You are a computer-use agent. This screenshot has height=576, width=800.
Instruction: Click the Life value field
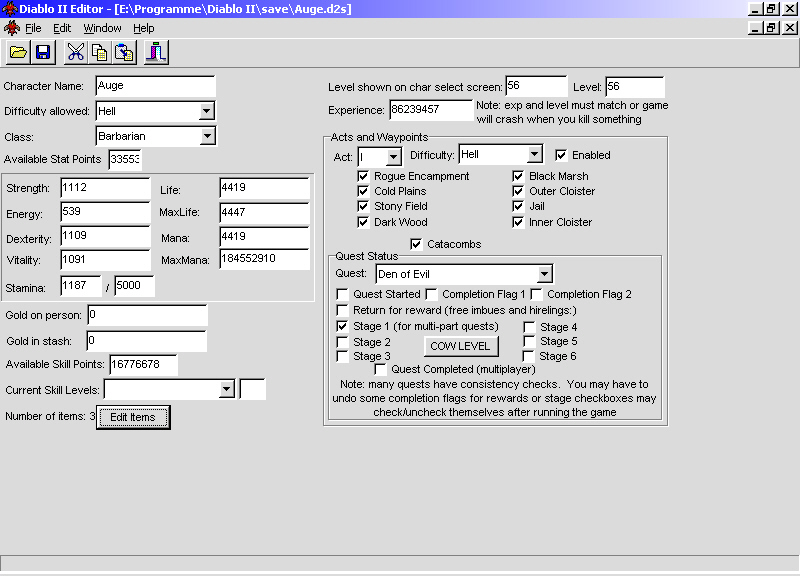pyautogui.click(x=264, y=188)
